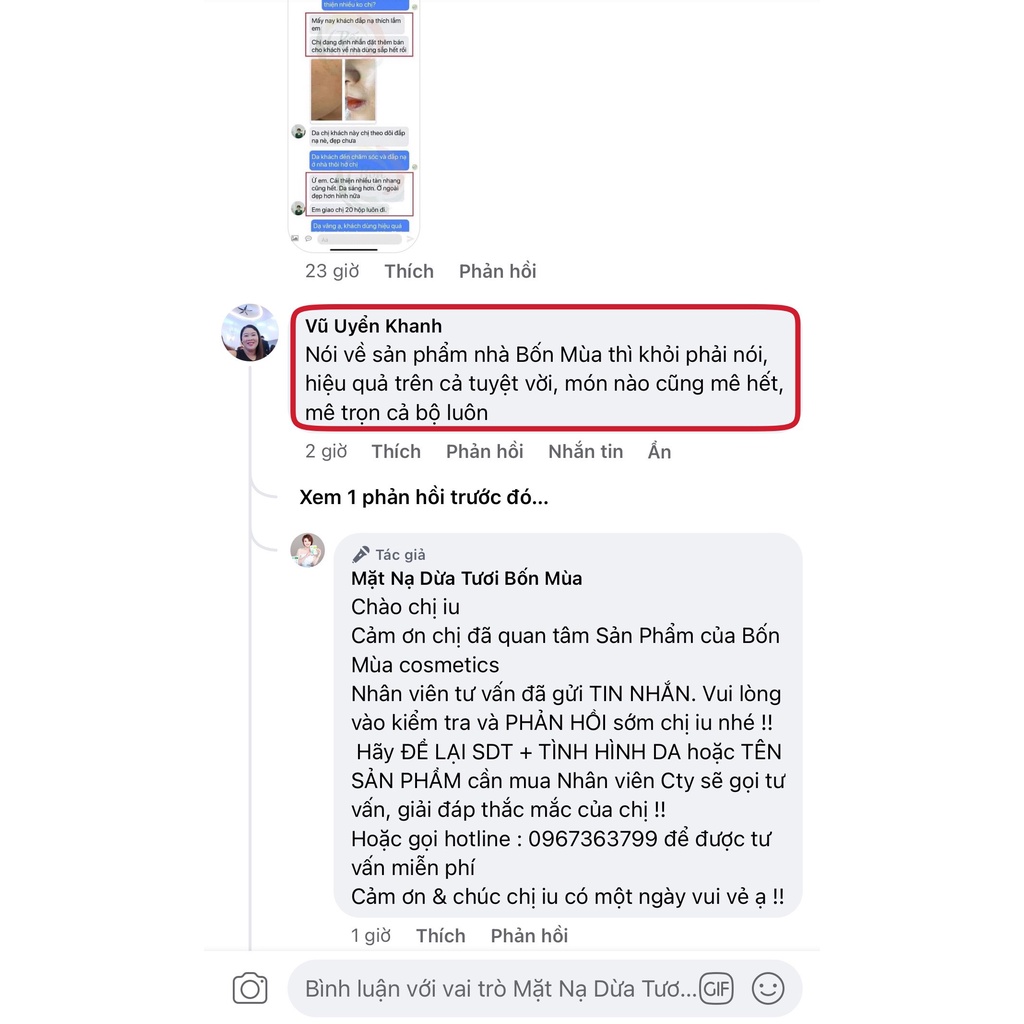Open the emoji smiley picker
This screenshot has height=1024, width=1024.
tap(768, 988)
